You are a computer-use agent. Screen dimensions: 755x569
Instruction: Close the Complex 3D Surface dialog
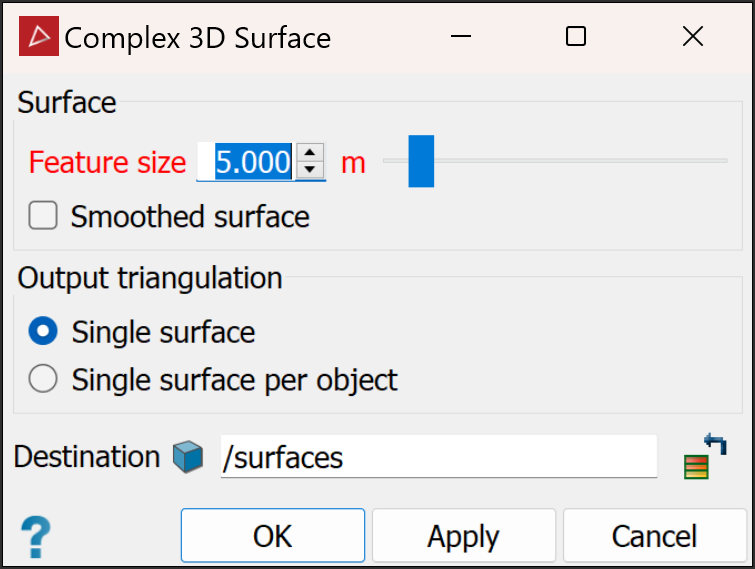[692, 37]
